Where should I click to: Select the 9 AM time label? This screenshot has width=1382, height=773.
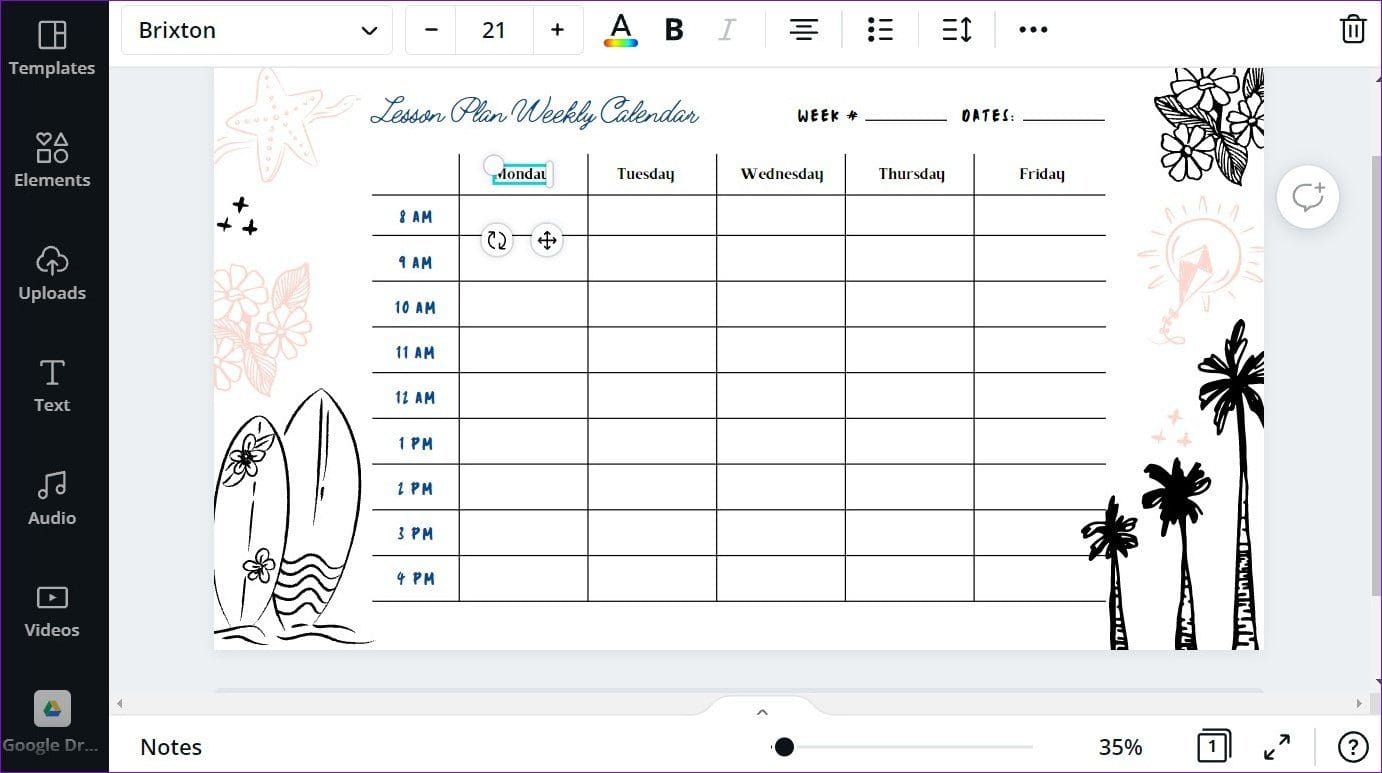click(415, 263)
